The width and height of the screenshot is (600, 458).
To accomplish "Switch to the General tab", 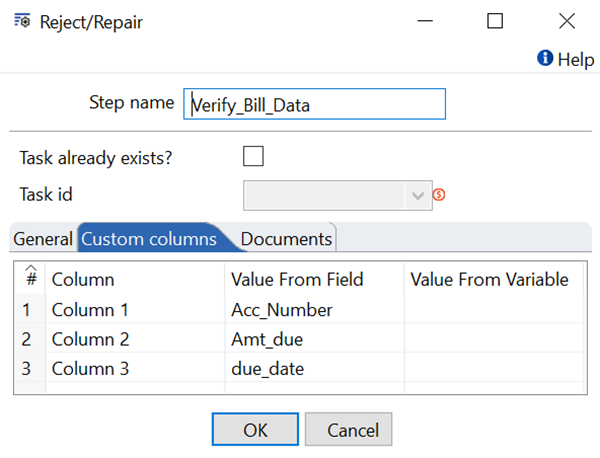I will (43, 239).
